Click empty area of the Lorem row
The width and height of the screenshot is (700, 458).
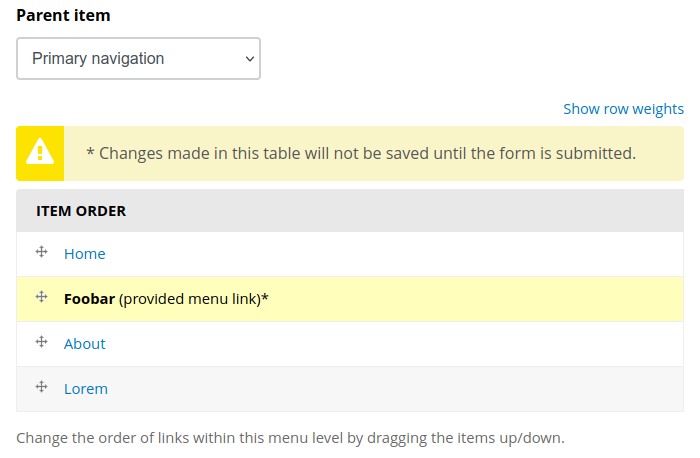[393, 389]
